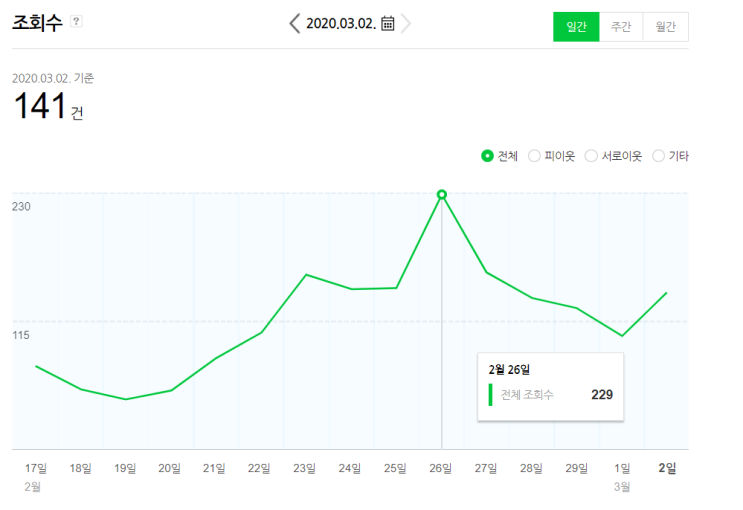Click the 19일 x-axis label
This screenshot has height=510, width=743.
coord(125,468)
